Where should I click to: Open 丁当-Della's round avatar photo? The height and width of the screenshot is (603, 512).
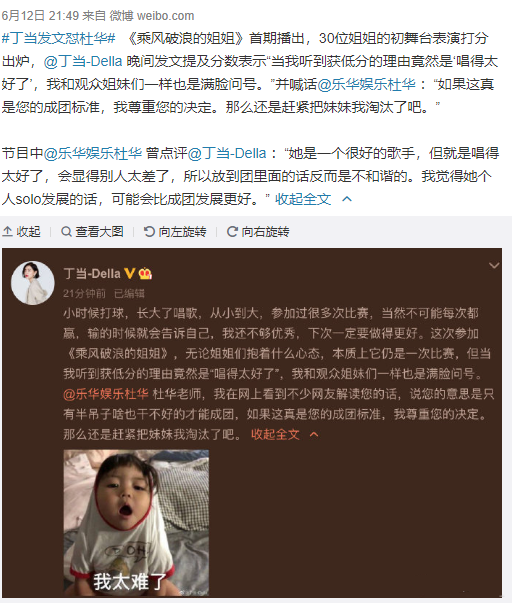[x=33, y=283]
